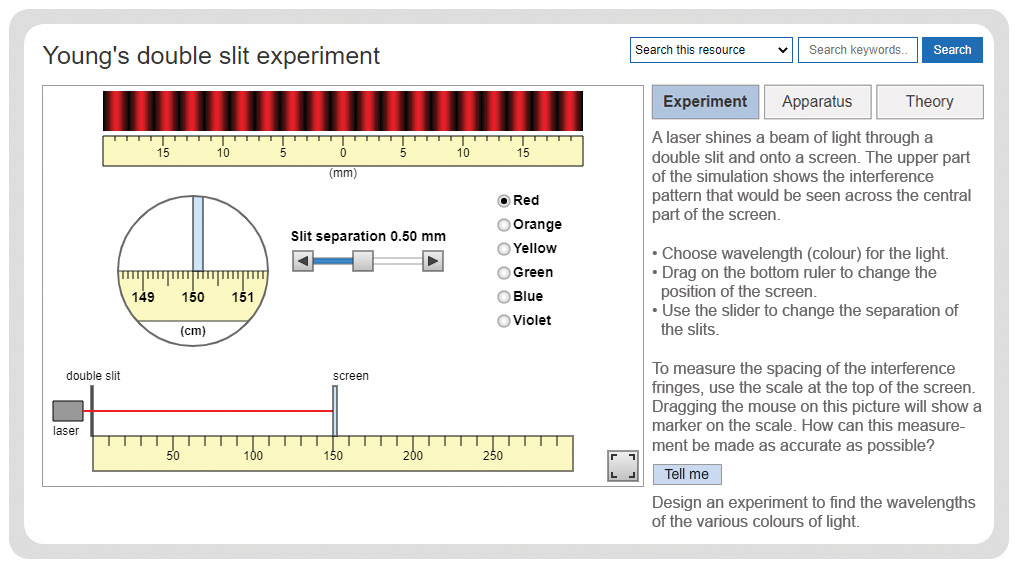The image size is (1018, 566).
Task: Click the red interference fringe pattern
Action: [x=343, y=111]
